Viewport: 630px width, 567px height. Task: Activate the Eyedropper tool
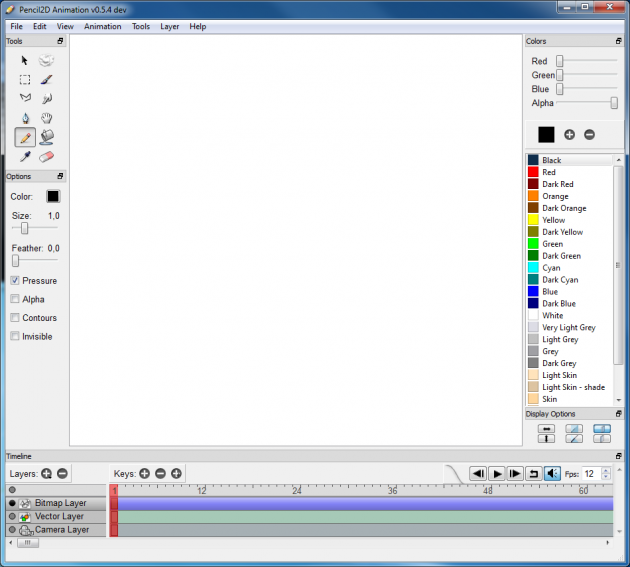[25, 157]
